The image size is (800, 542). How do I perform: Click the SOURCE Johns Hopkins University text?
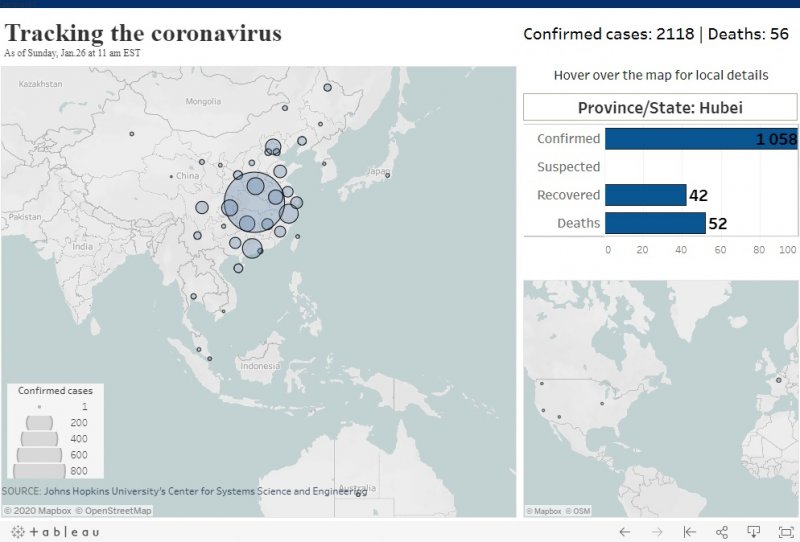point(182,491)
